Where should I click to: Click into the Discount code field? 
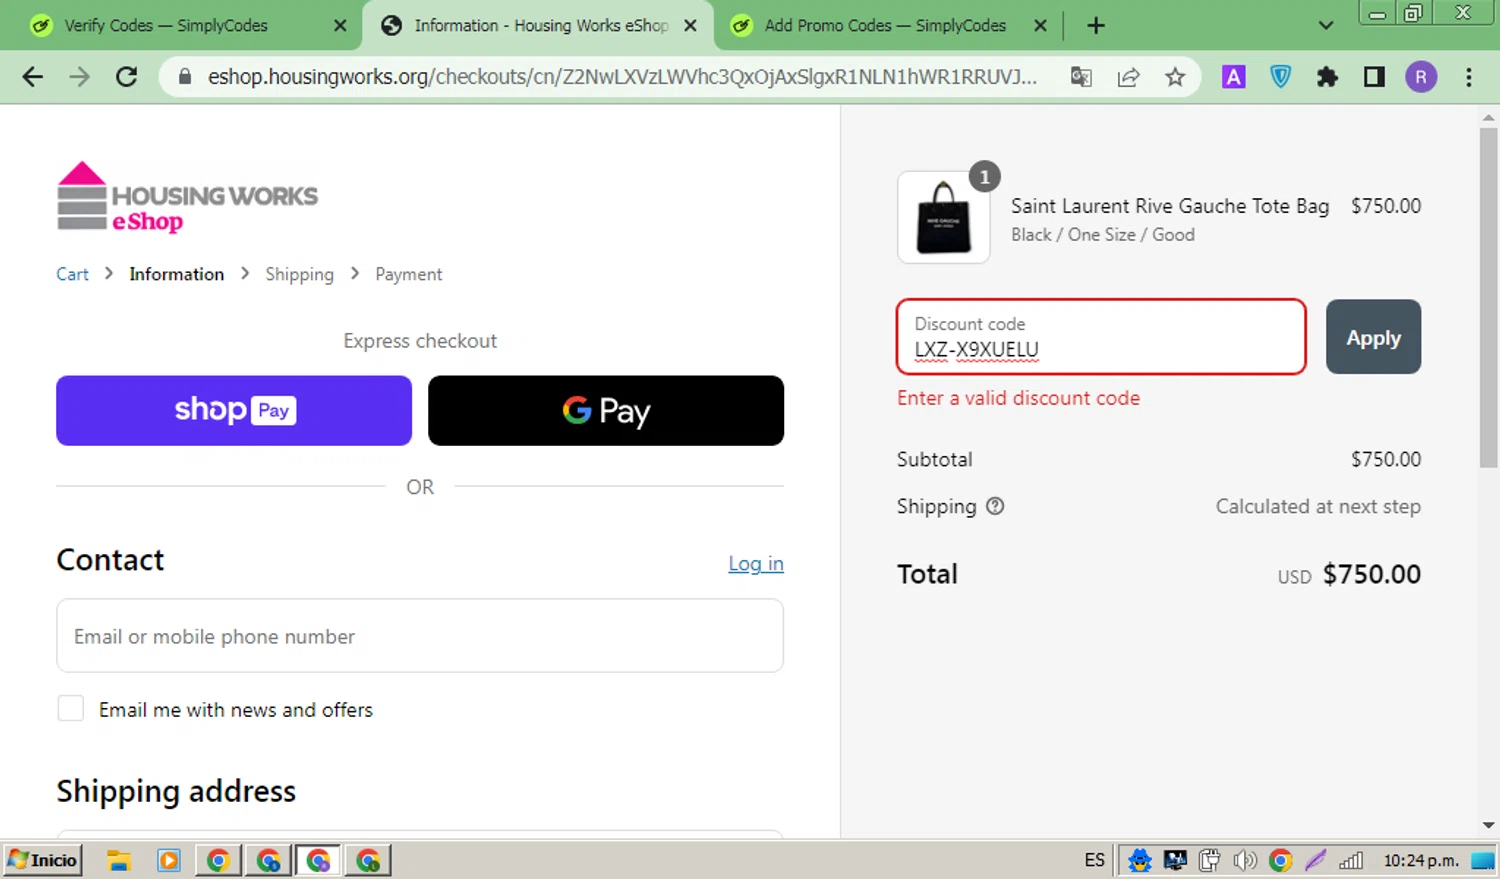tap(1101, 337)
